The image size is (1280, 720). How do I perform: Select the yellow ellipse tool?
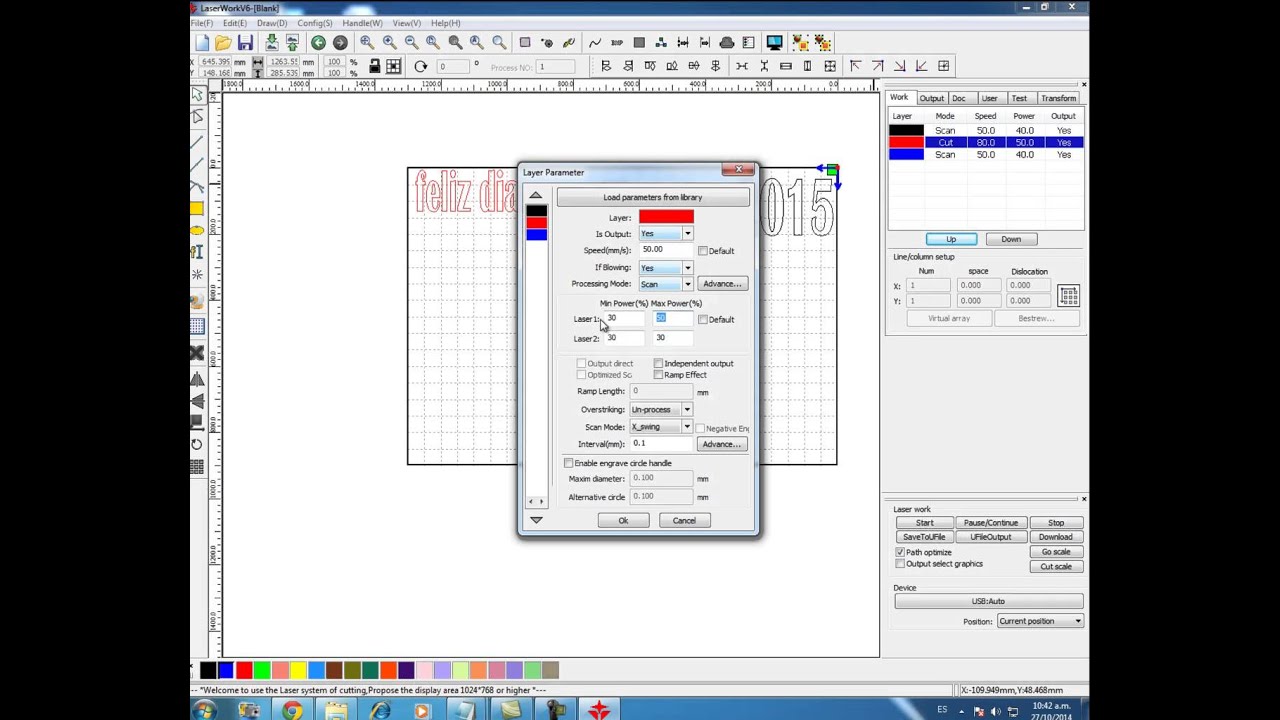click(x=197, y=230)
